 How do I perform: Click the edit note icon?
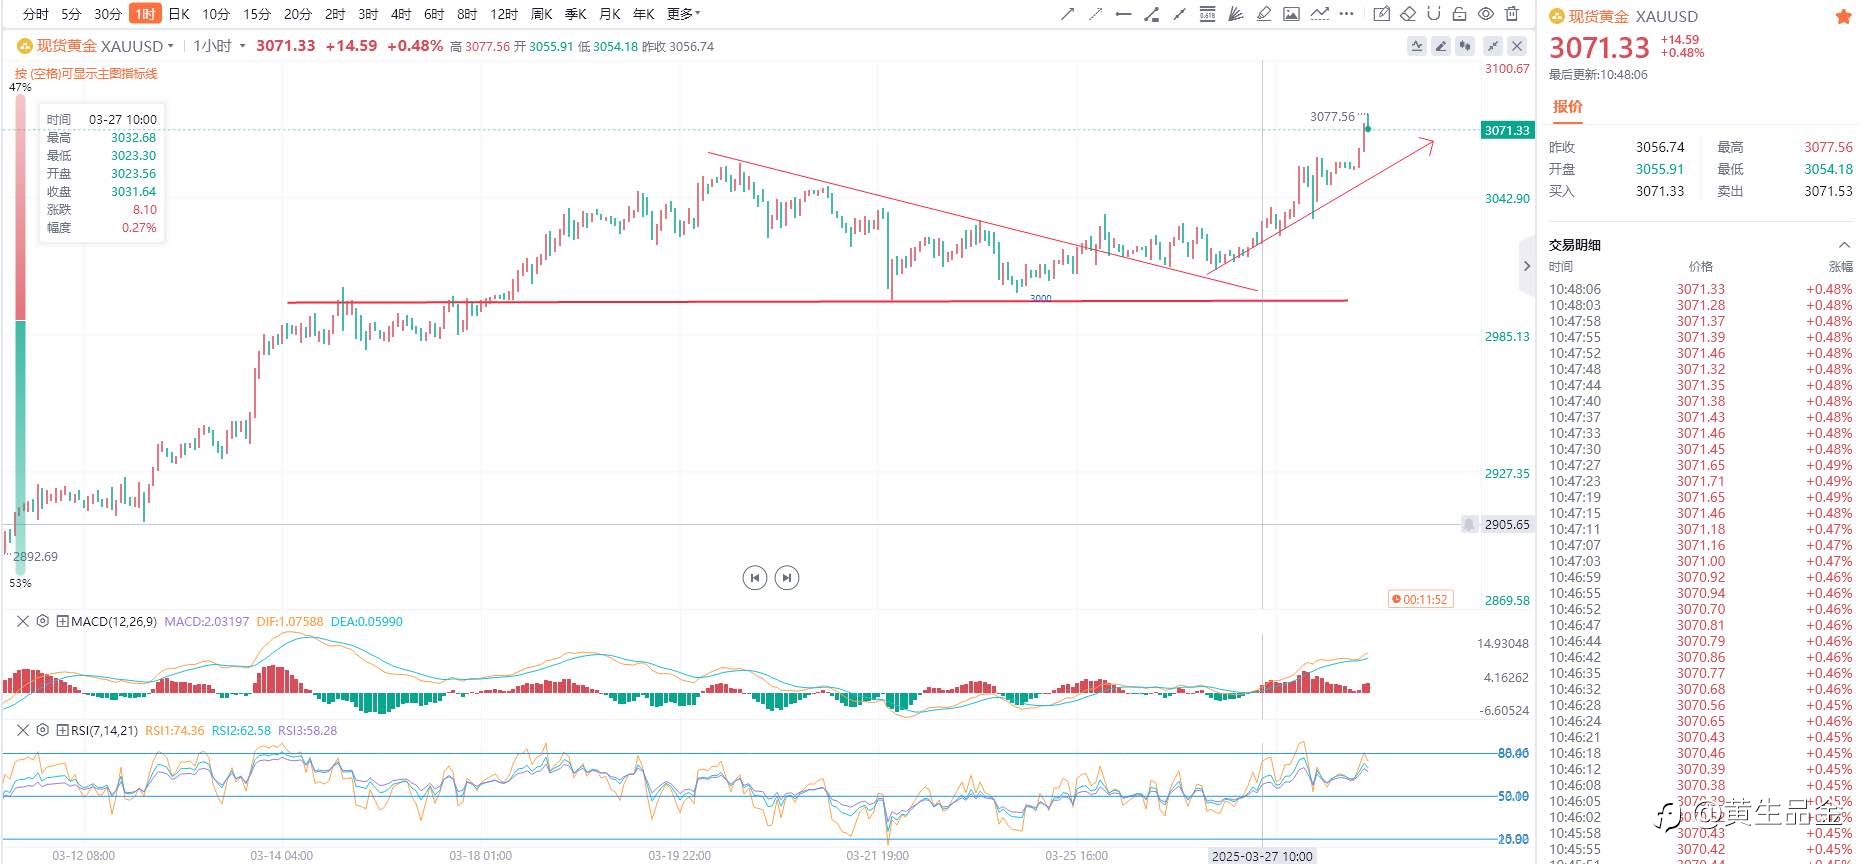pos(1381,14)
